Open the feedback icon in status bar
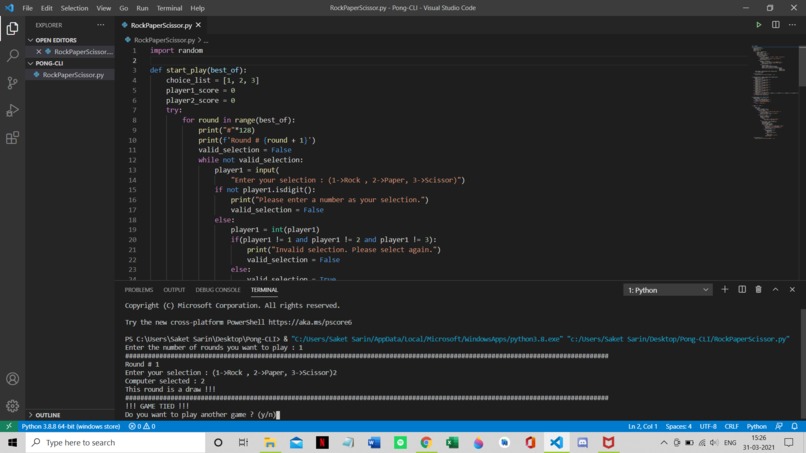Screen dimensions: 806x453 tap(779, 426)
